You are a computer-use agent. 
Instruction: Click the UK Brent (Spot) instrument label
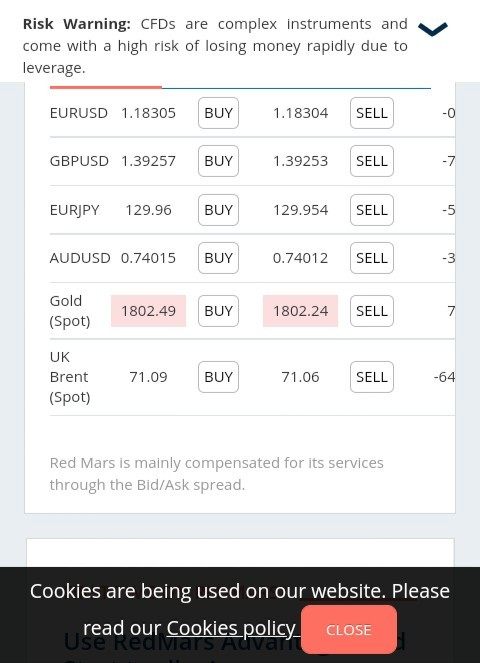pos(70,377)
